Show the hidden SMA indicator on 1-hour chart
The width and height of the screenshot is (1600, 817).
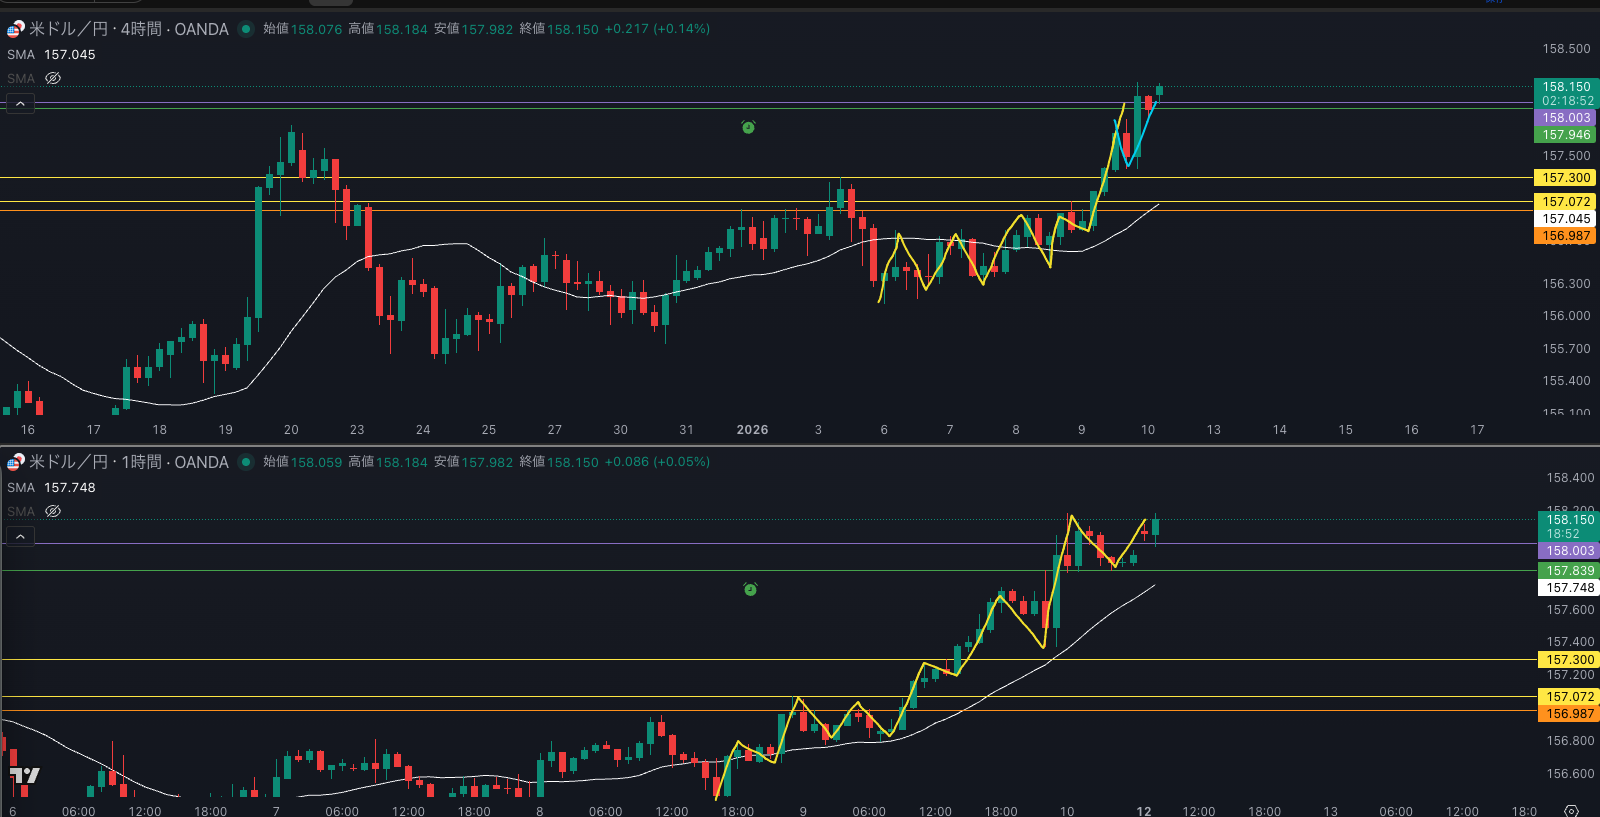pos(53,511)
